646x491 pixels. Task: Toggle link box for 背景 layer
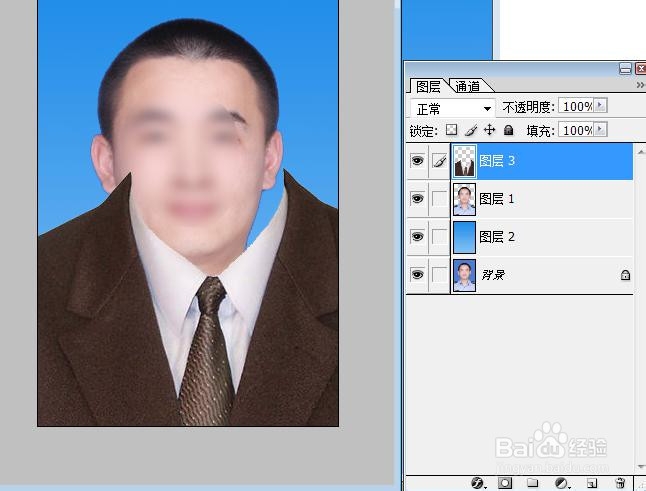tap(440, 275)
